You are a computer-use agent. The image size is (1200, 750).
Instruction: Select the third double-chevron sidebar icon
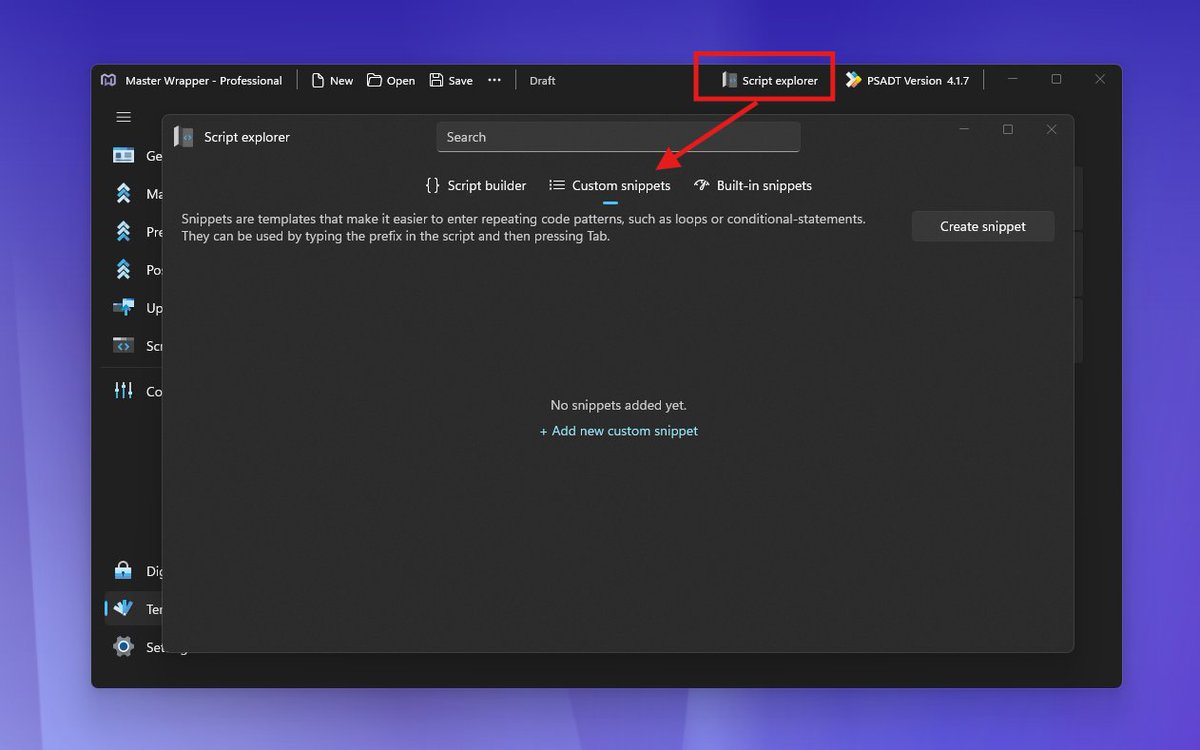click(123, 269)
